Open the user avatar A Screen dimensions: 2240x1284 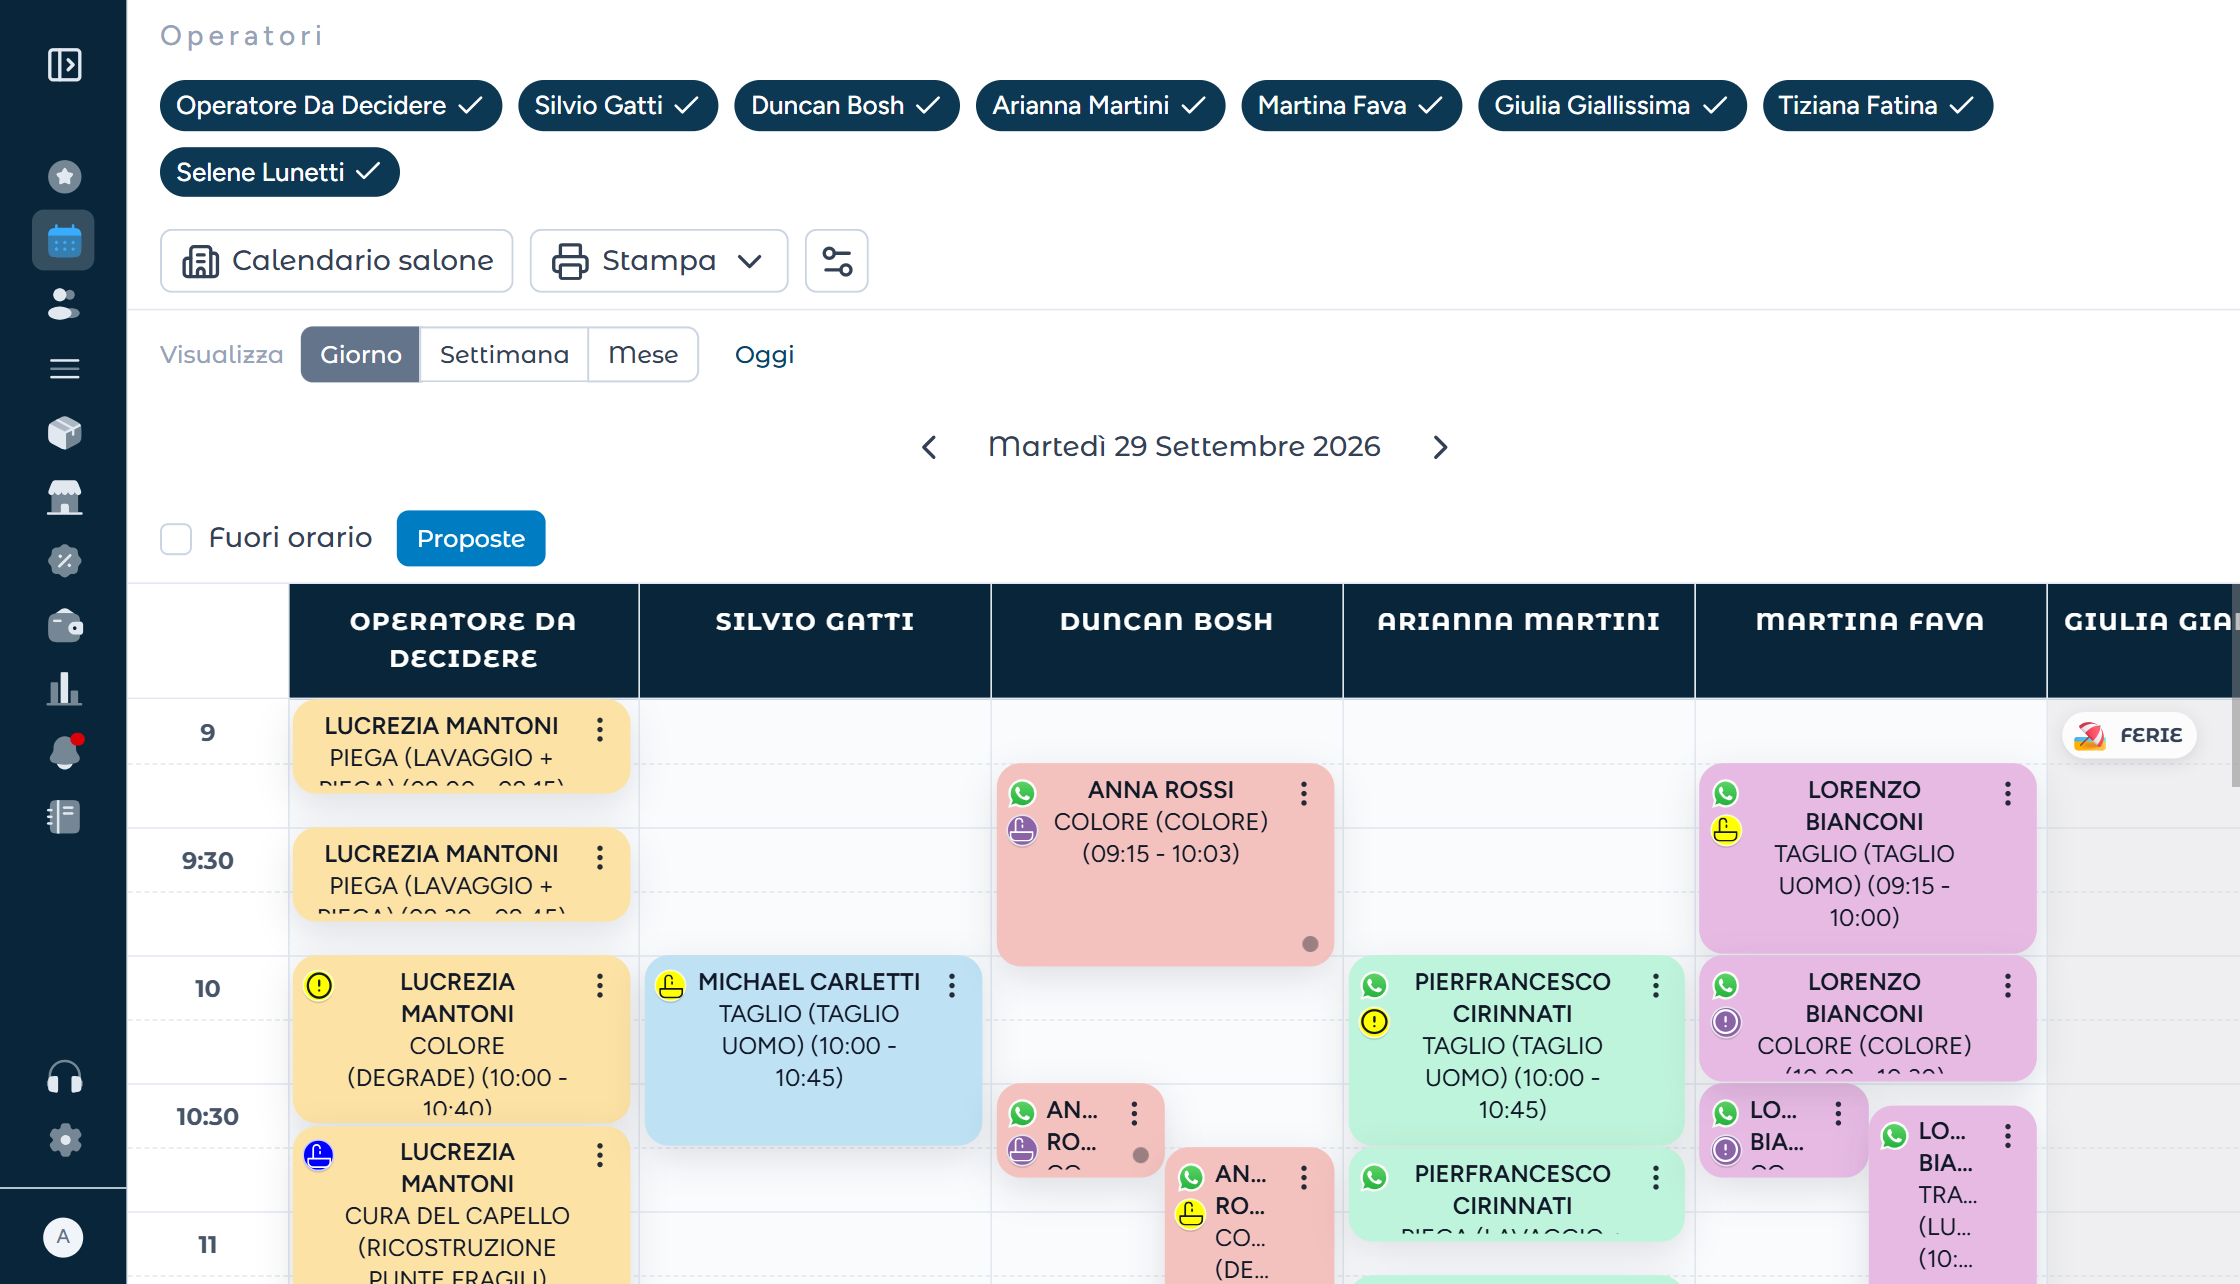point(63,1237)
